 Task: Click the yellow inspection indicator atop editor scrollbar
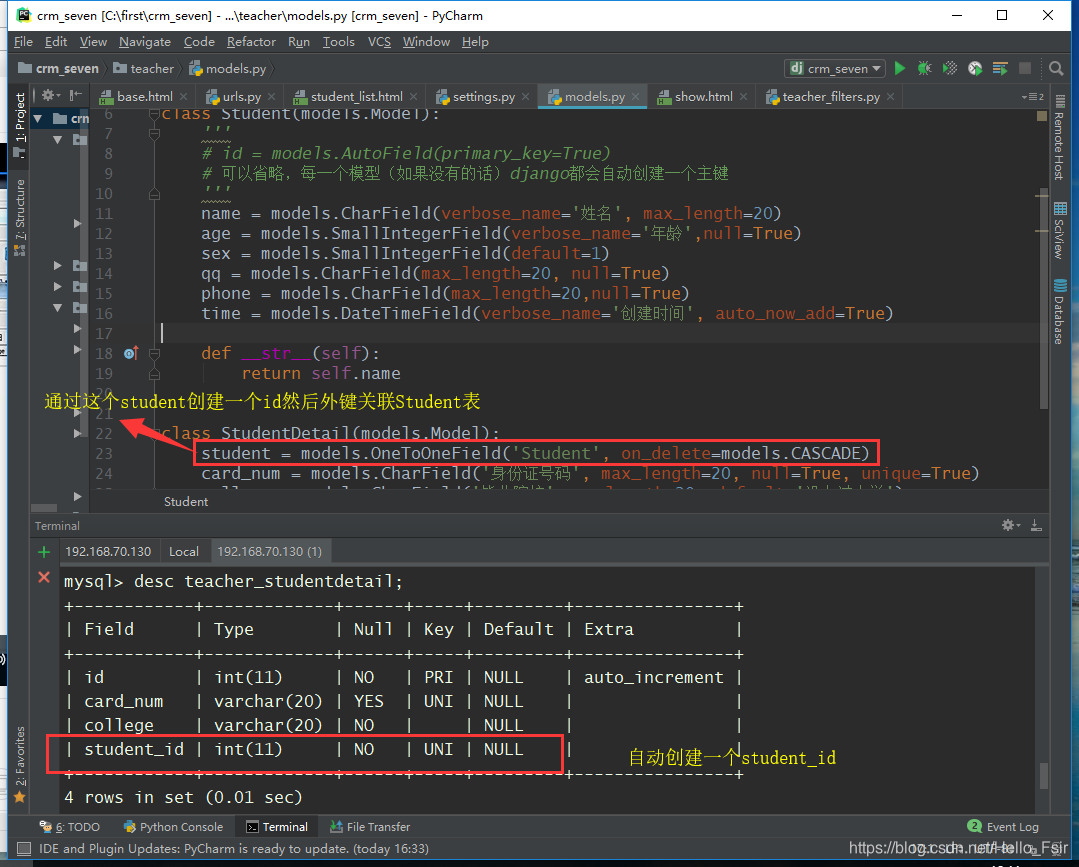[x=1042, y=116]
